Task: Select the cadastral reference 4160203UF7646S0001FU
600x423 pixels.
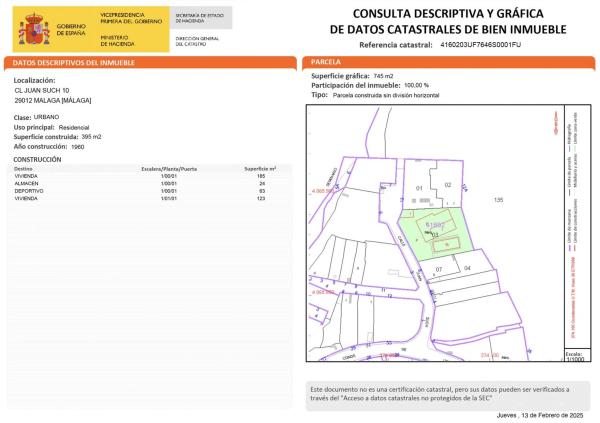Action: [x=481, y=44]
